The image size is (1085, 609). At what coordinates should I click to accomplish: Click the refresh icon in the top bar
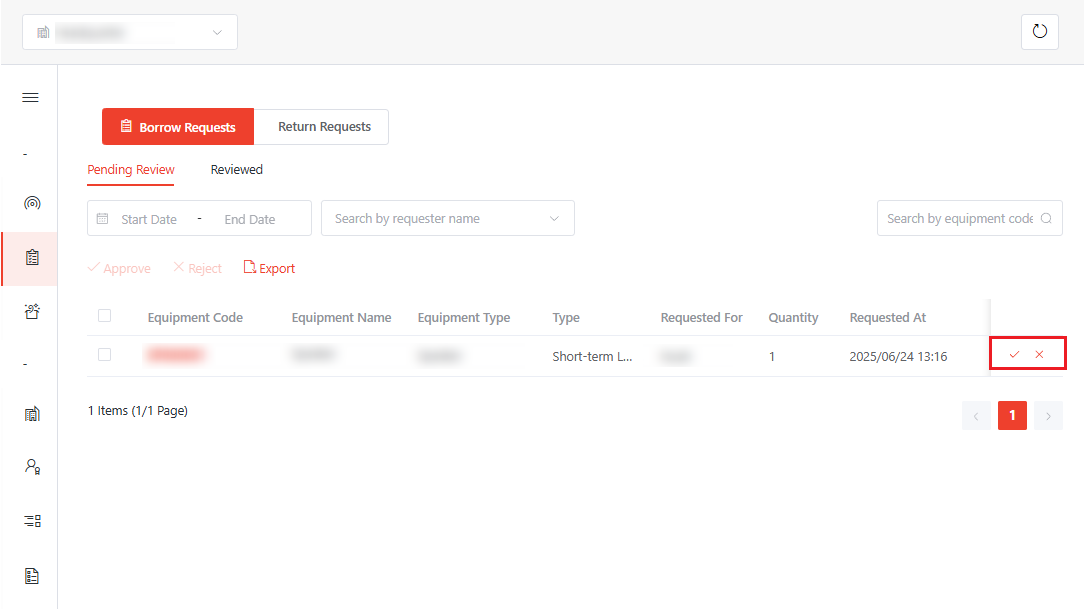point(1039,32)
